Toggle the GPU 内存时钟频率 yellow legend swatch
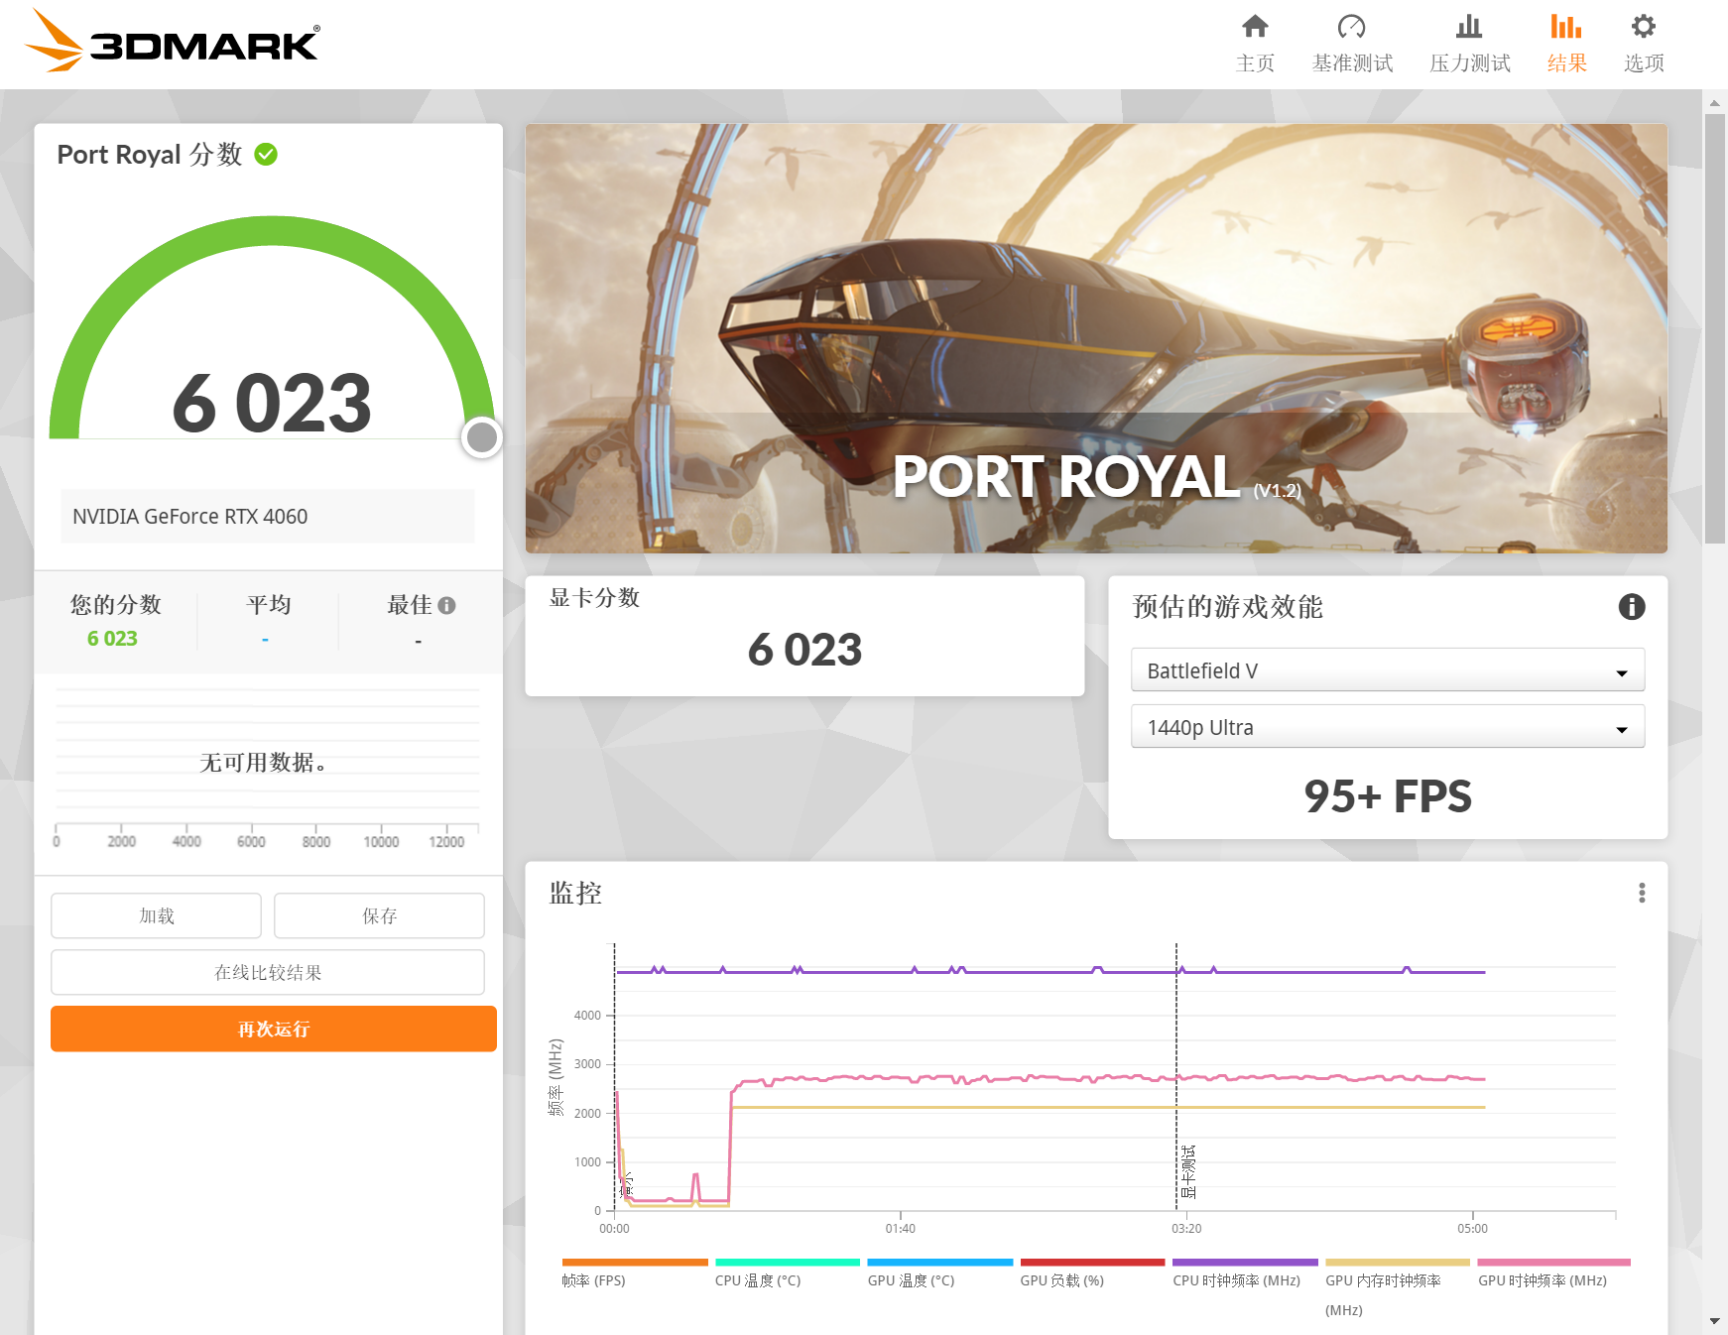The image size is (1728, 1335). pyautogui.click(x=1398, y=1262)
